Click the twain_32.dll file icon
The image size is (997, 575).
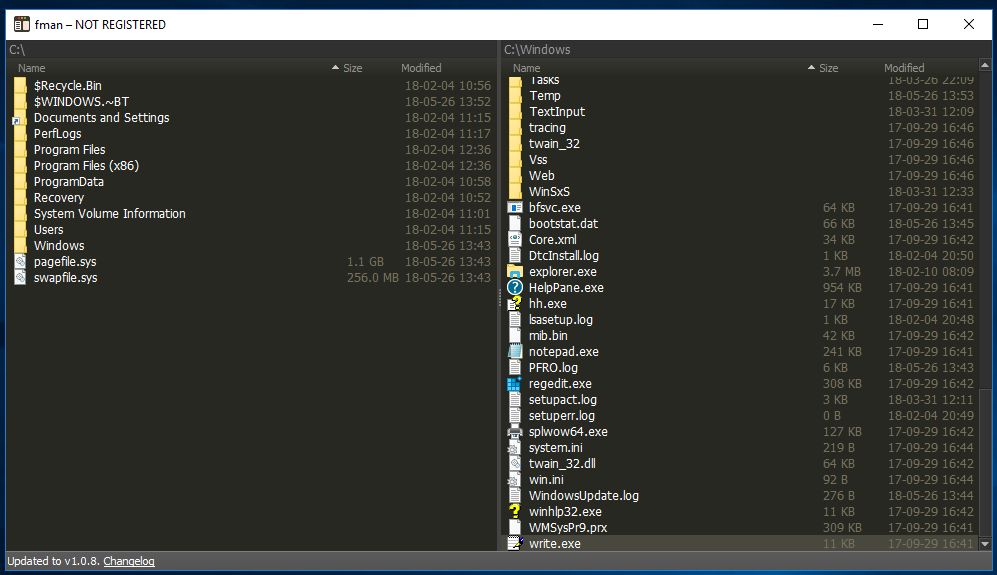(x=515, y=464)
